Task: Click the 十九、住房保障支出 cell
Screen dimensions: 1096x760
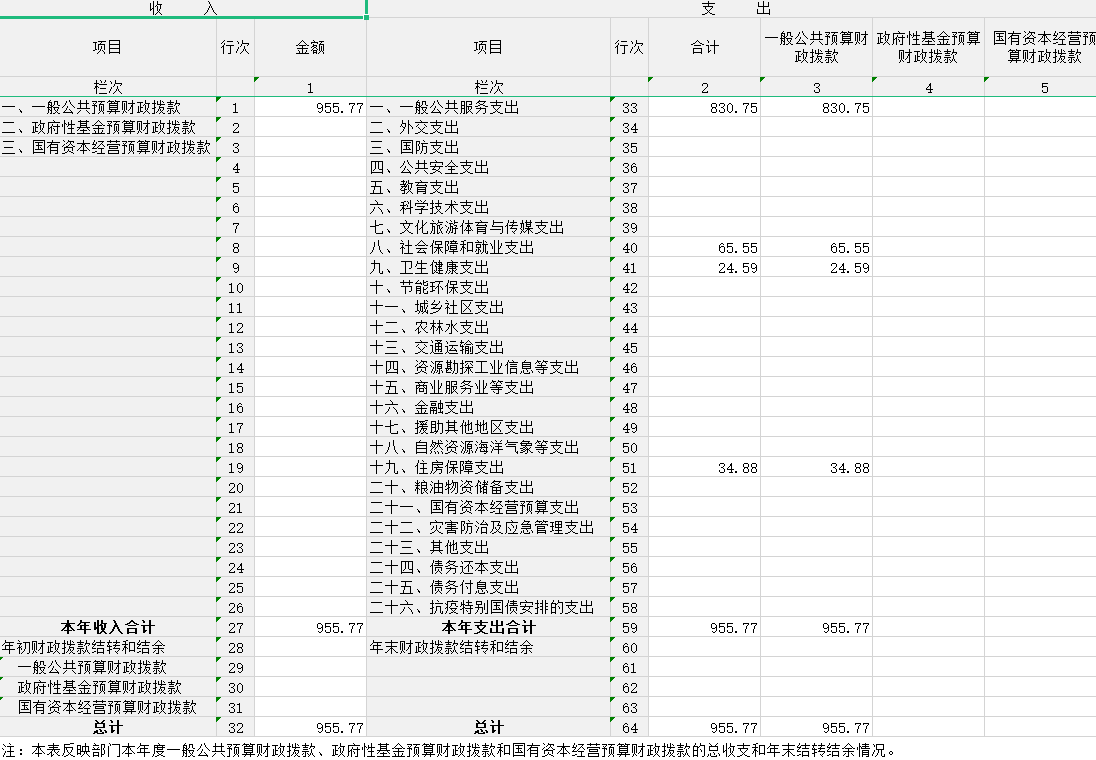Action: tap(488, 468)
